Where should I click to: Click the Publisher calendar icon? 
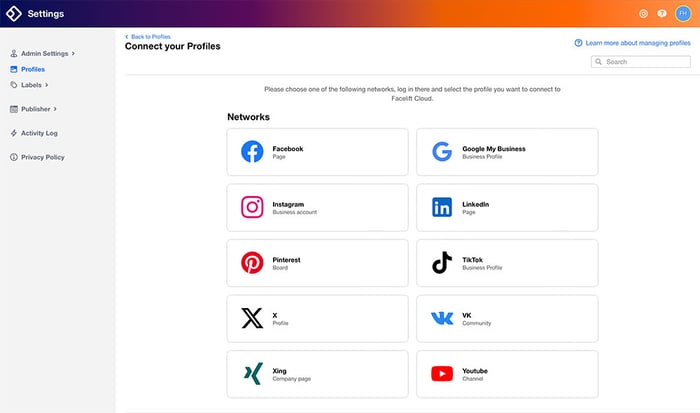point(14,109)
